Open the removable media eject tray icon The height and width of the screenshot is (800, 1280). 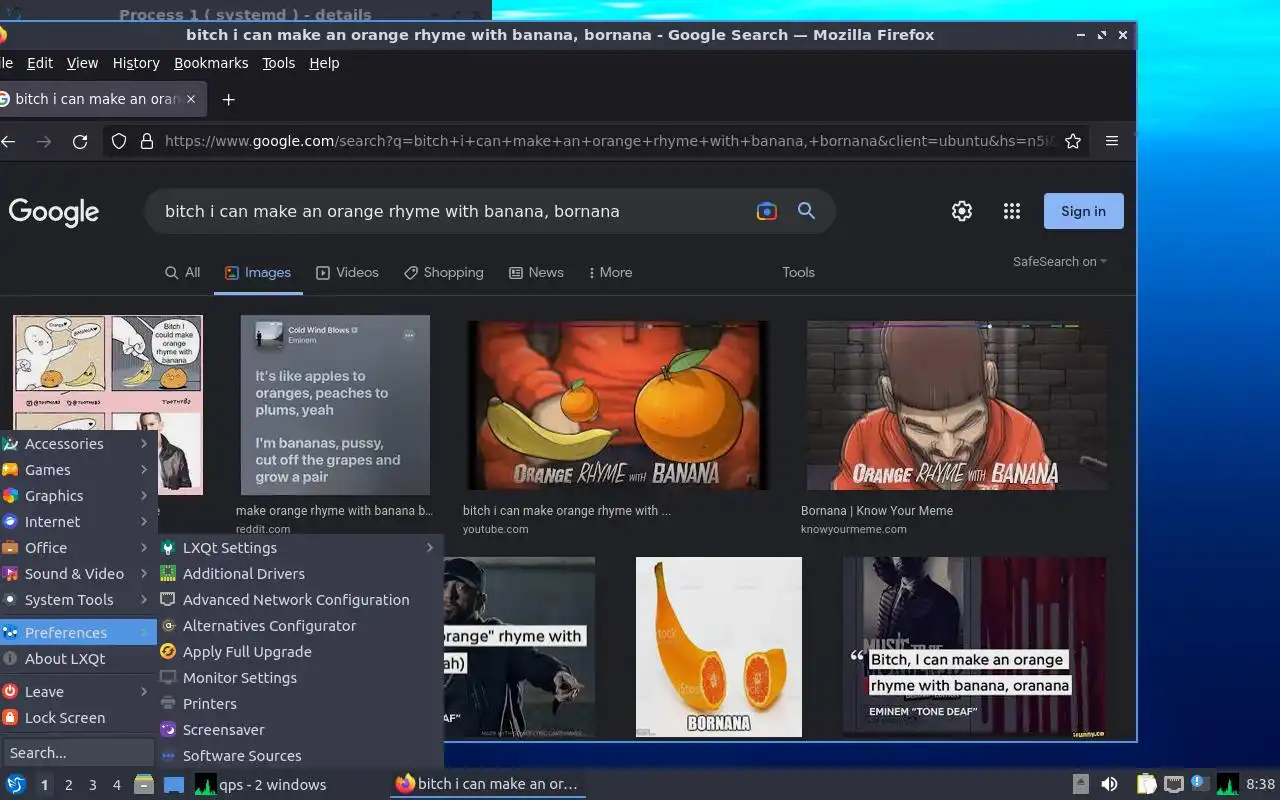[x=1081, y=784]
